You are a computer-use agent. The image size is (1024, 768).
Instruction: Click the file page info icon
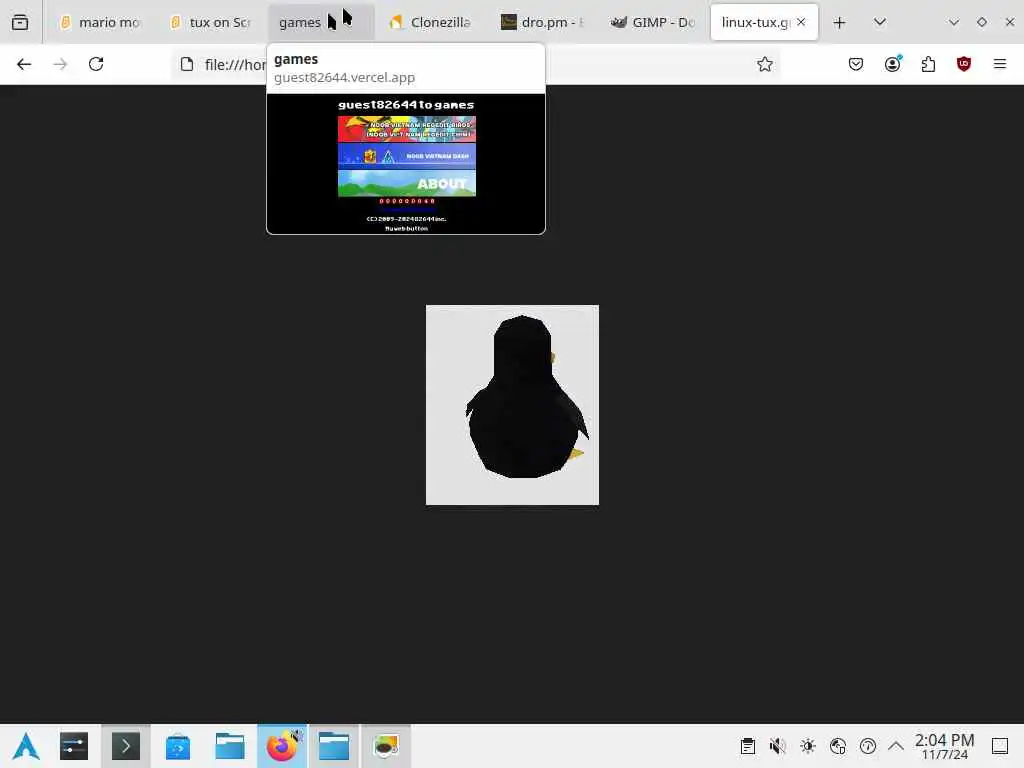(187, 65)
